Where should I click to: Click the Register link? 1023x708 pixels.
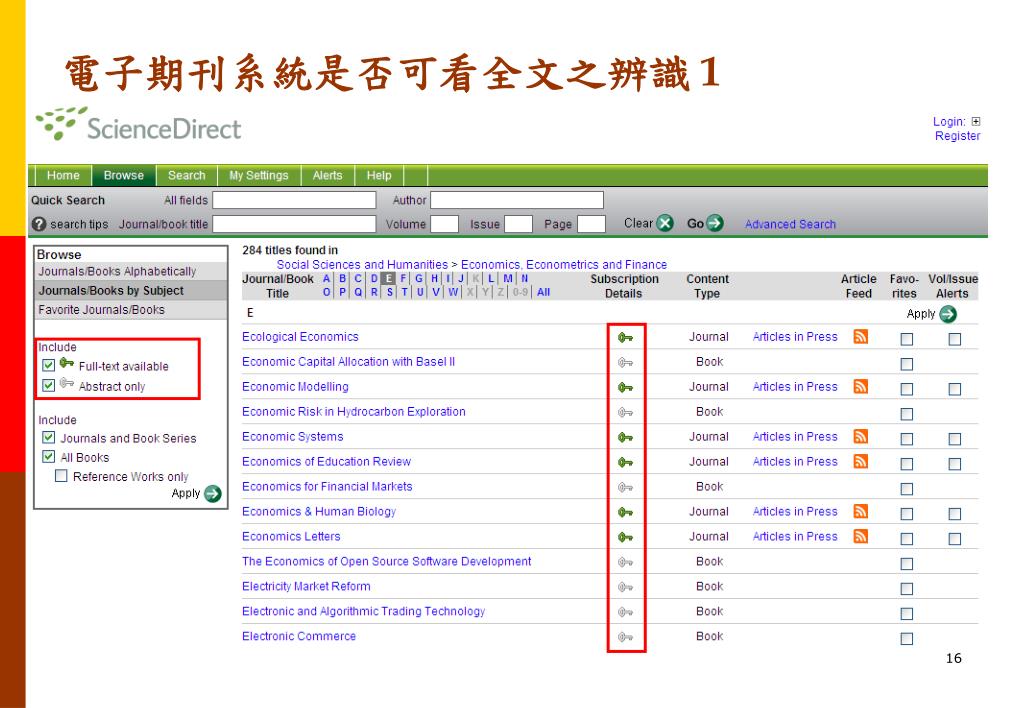coord(957,136)
